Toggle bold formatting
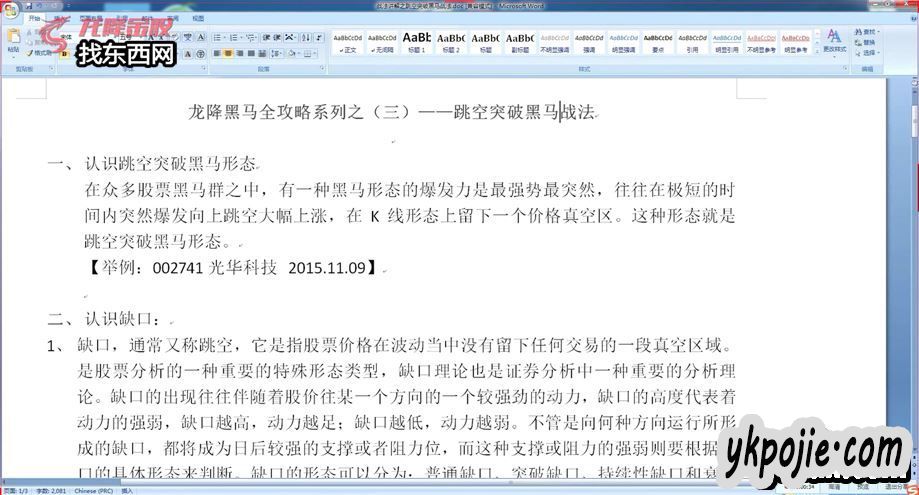Screen dimensions: 919x495 click(62, 53)
